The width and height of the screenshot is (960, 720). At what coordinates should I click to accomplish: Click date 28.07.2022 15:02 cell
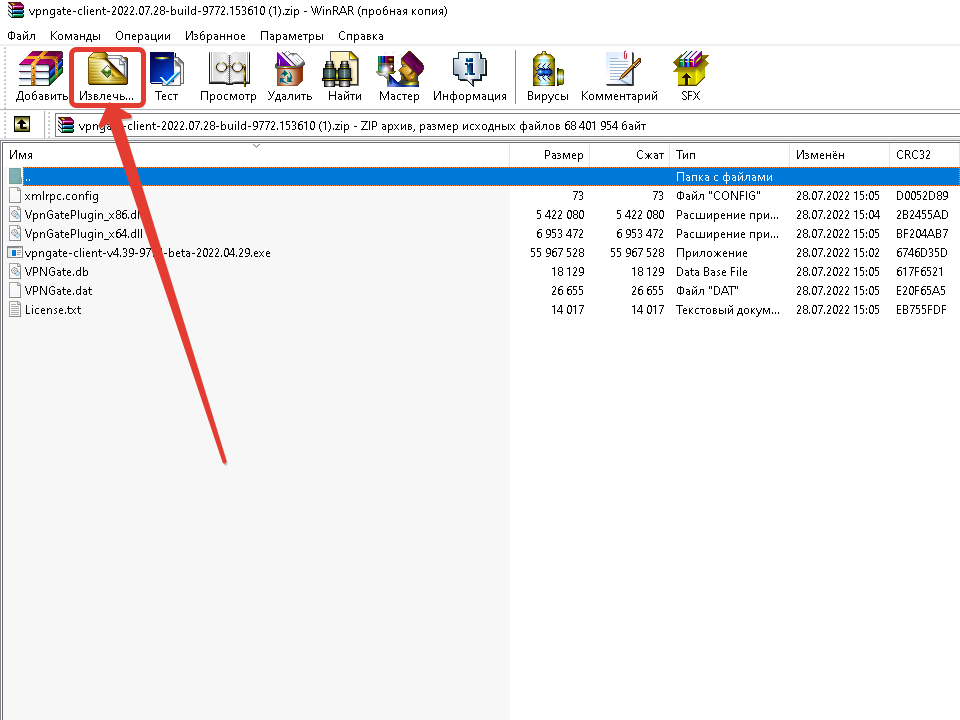click(x=838, y=253)
